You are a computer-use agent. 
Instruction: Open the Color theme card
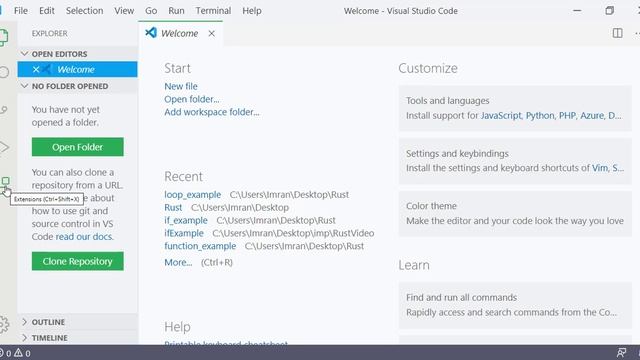[515, 213]
